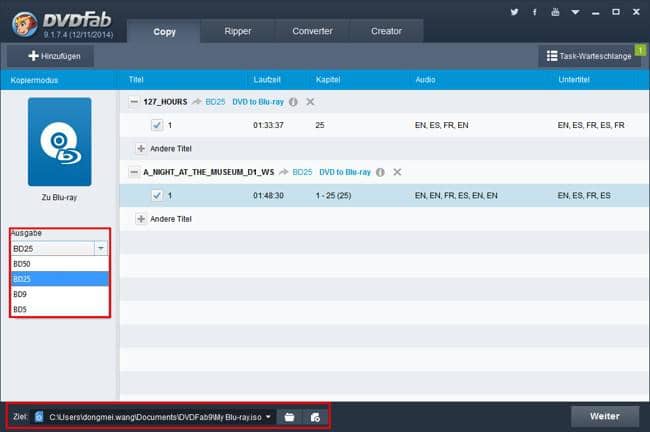Click the Laufzeit column header
The width and height of the screenshot is (650, 432).
click(267, 80)
